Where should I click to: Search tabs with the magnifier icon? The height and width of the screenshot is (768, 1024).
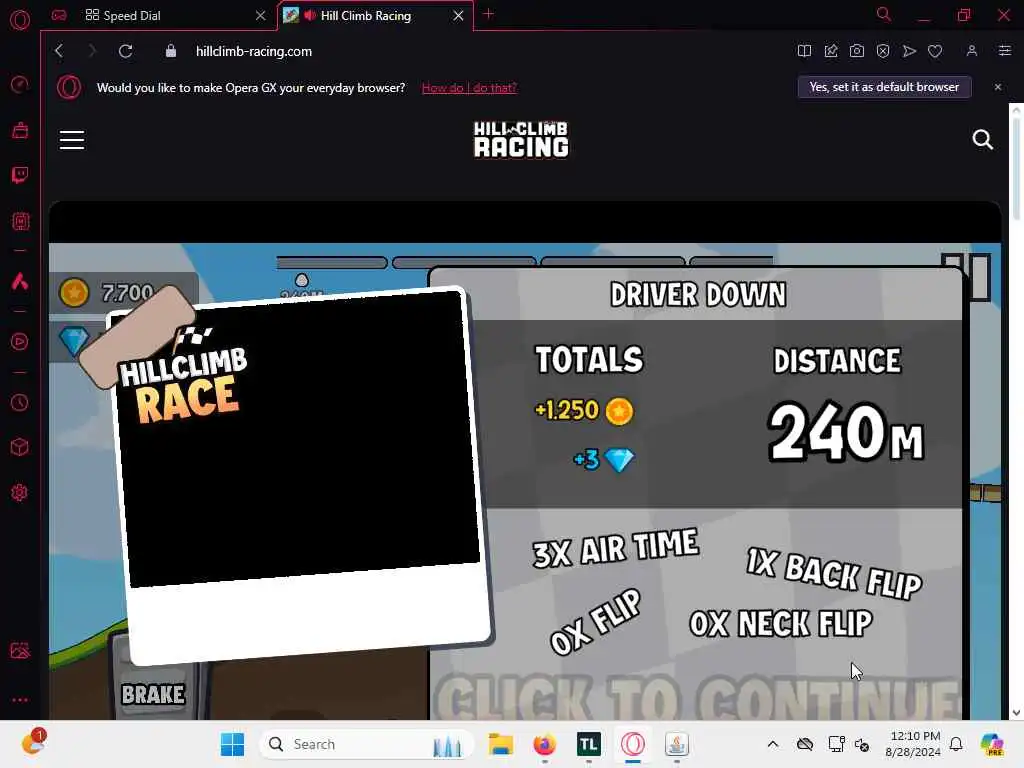tap(884, 14)
